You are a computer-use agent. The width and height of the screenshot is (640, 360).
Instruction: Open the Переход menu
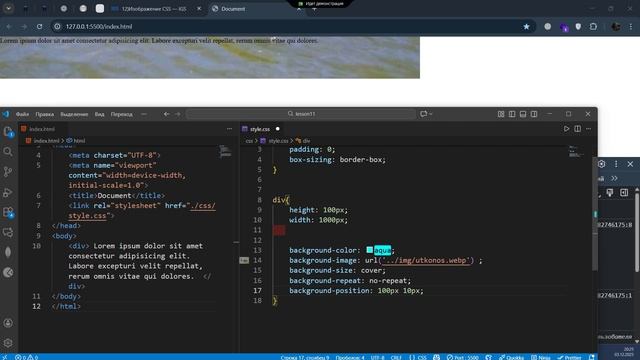(x=122, y=114)
